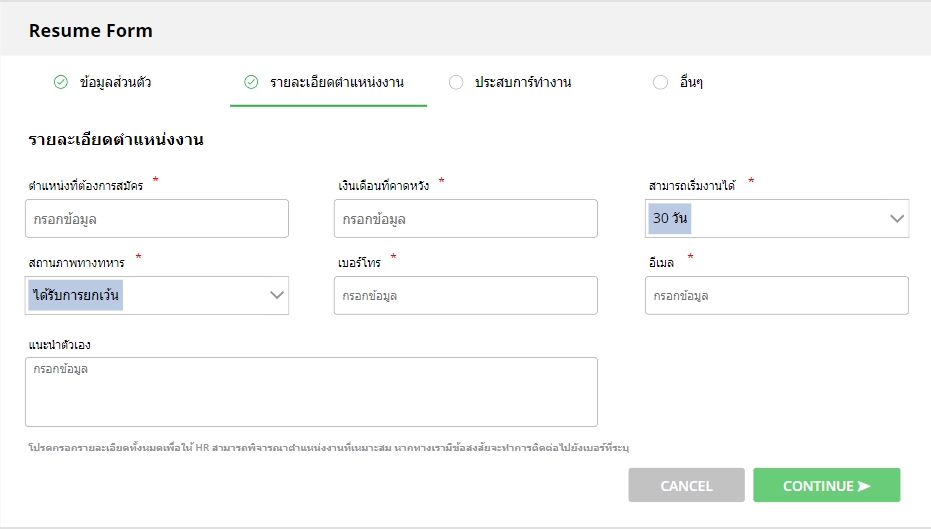Select the empty circle beside ประสบการ์ทำงาน
Viewport: 931px width, 529px height.
(x=456, y=82)
